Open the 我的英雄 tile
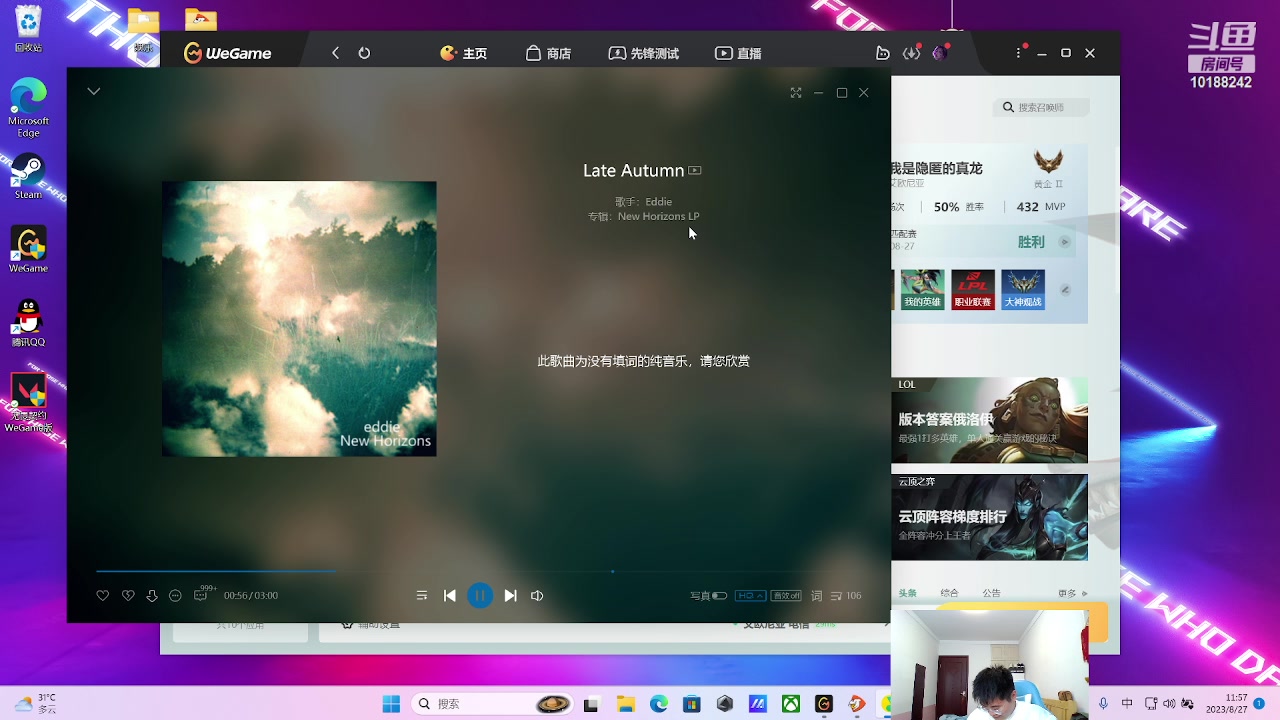The image size is (1280, 720). (922, 290)
